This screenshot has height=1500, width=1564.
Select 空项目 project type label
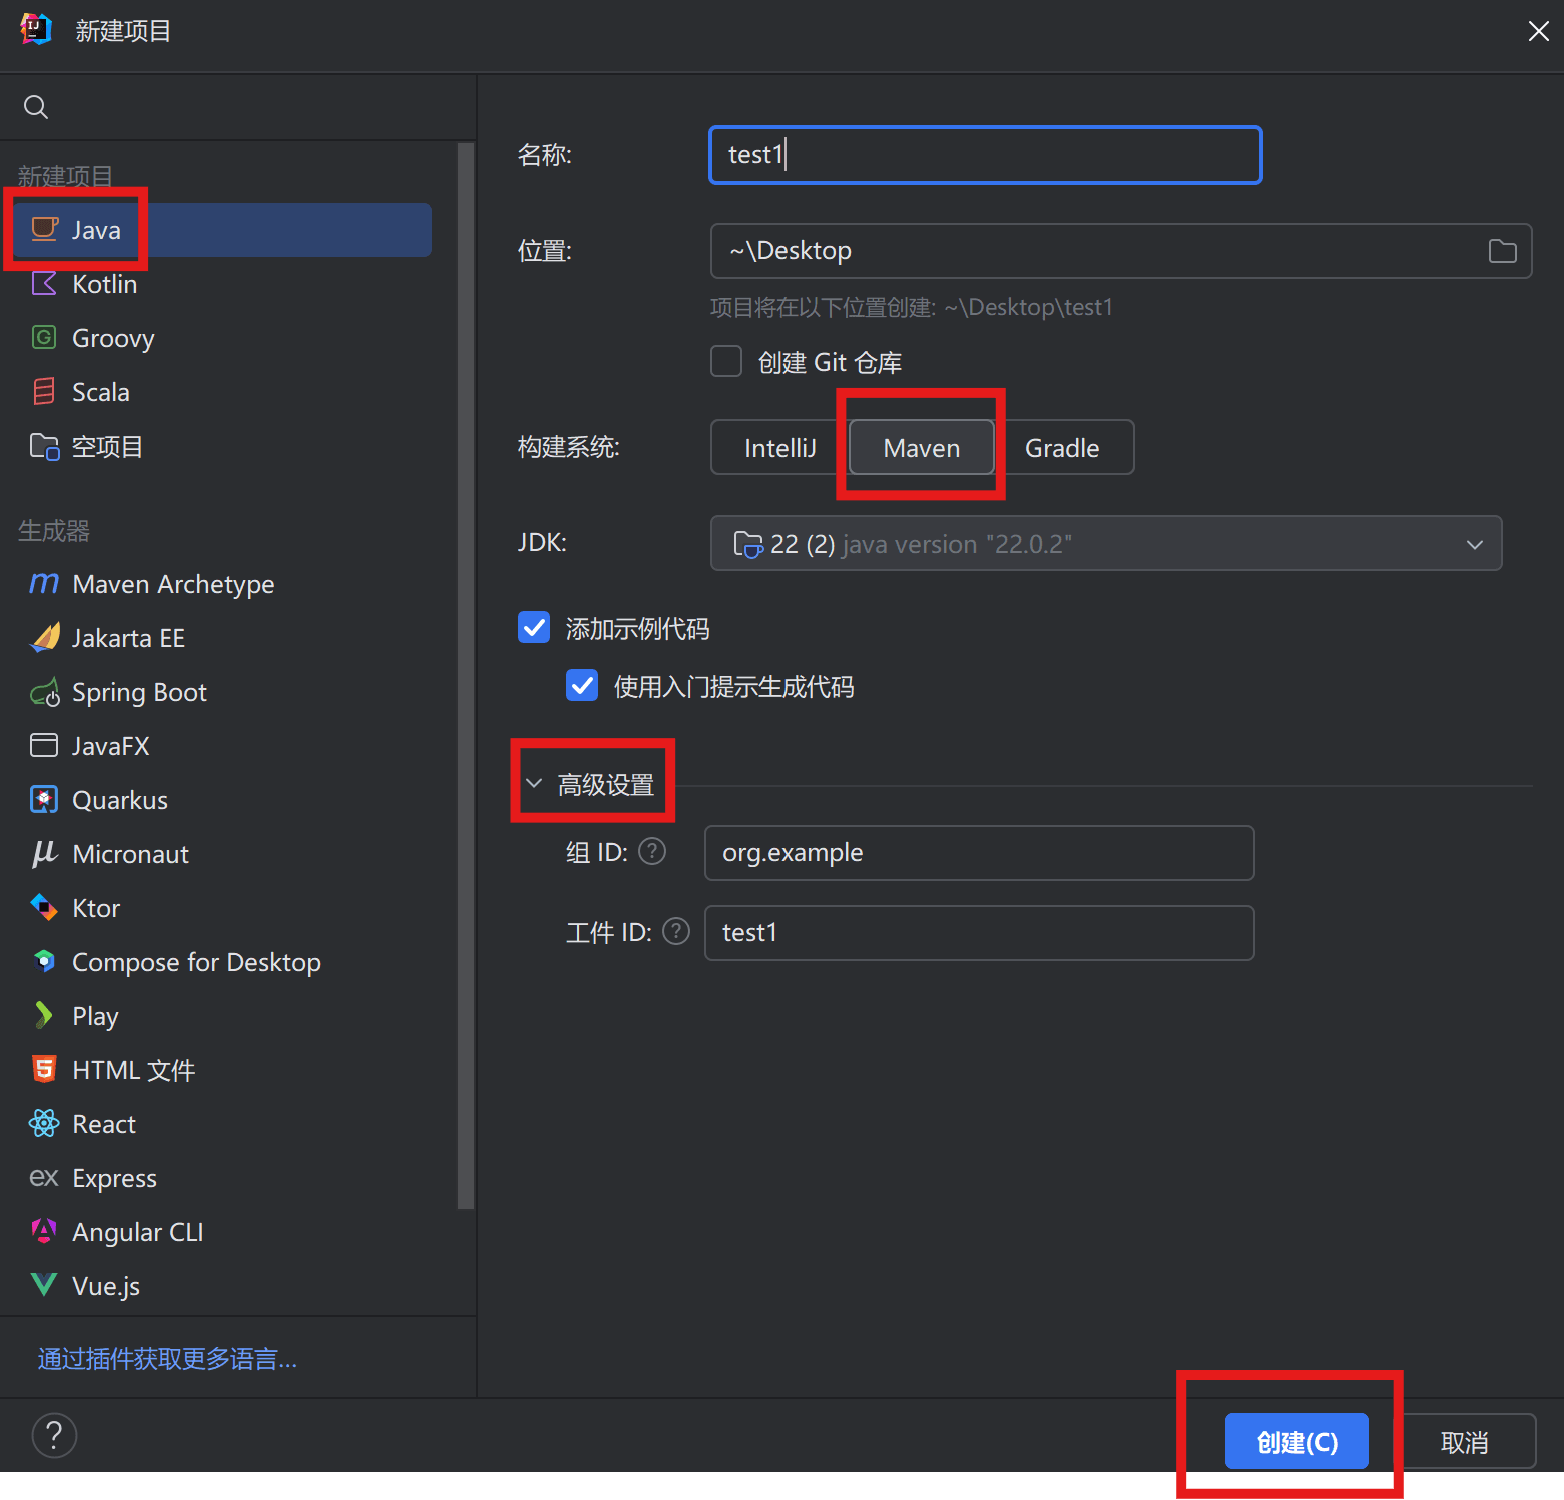click(107, 446)
